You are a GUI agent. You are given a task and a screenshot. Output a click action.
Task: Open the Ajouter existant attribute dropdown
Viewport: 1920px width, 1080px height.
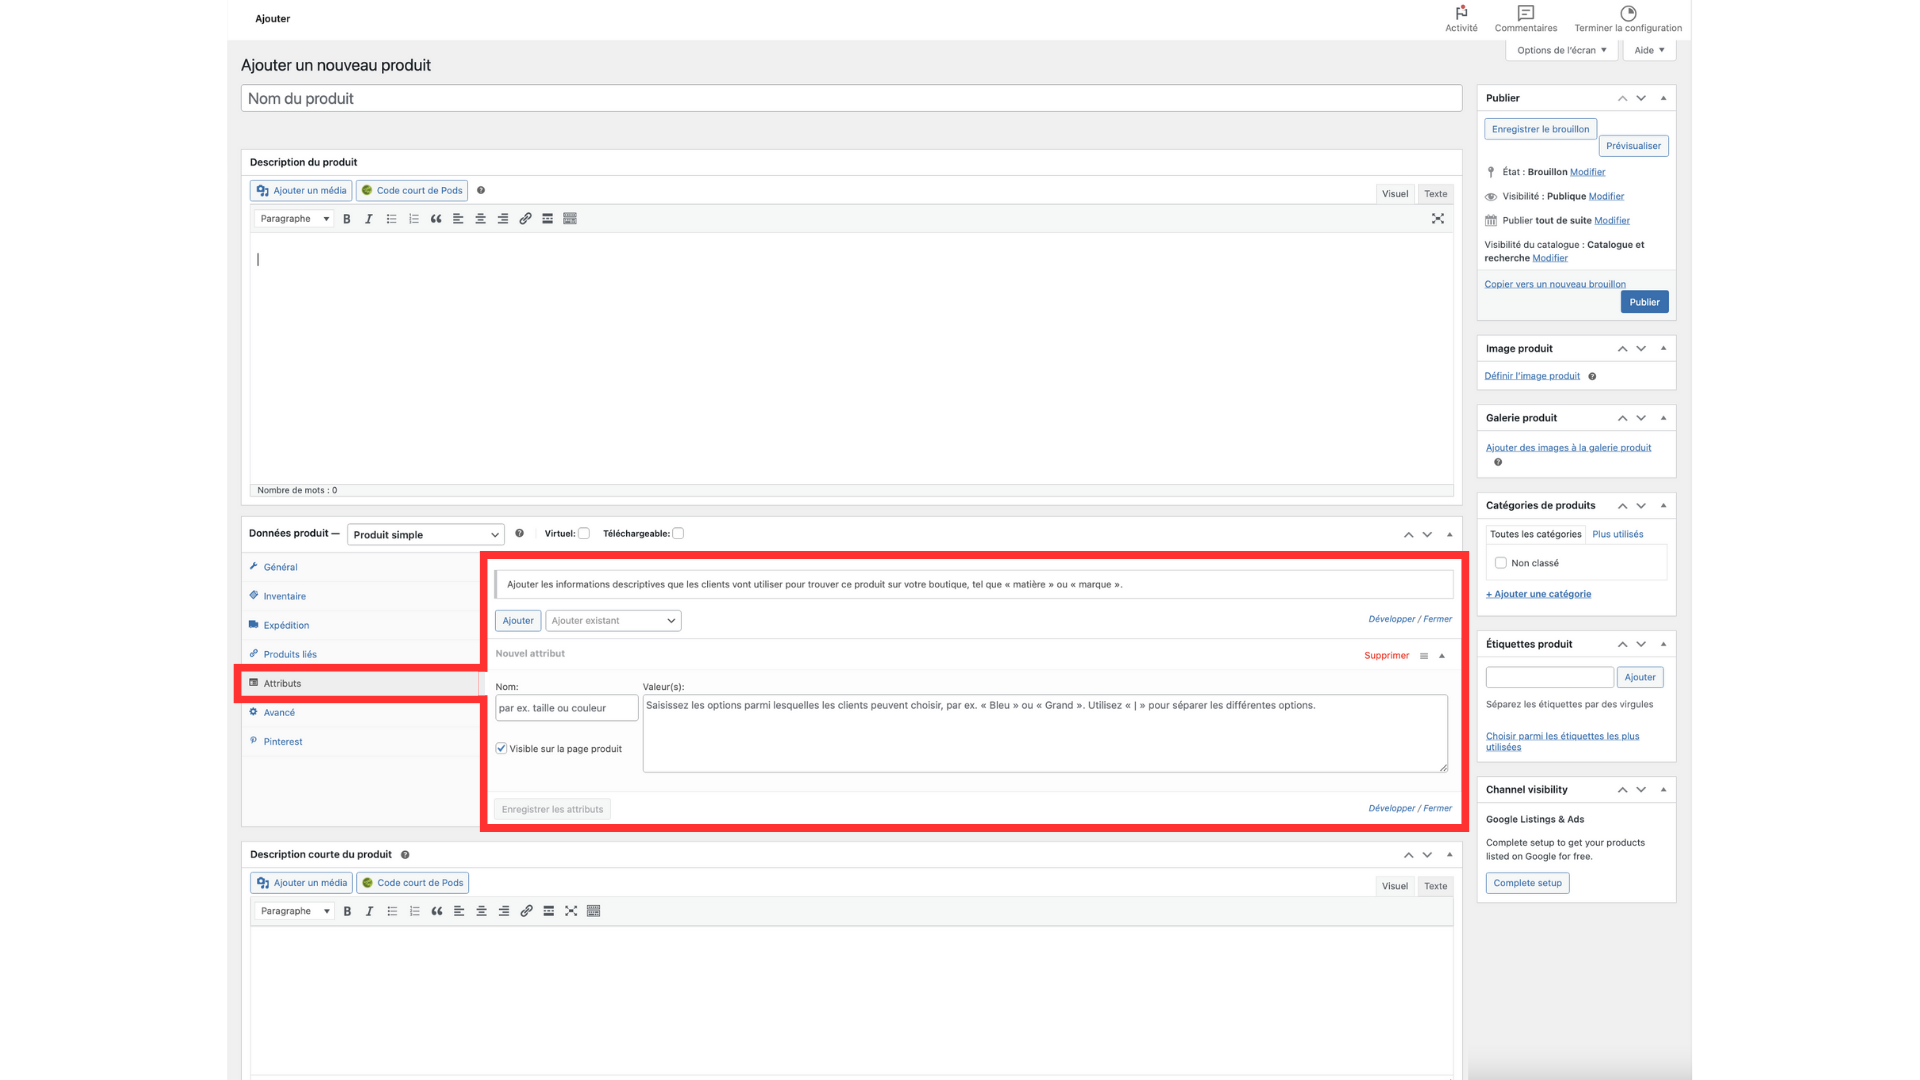pos(613,621)
